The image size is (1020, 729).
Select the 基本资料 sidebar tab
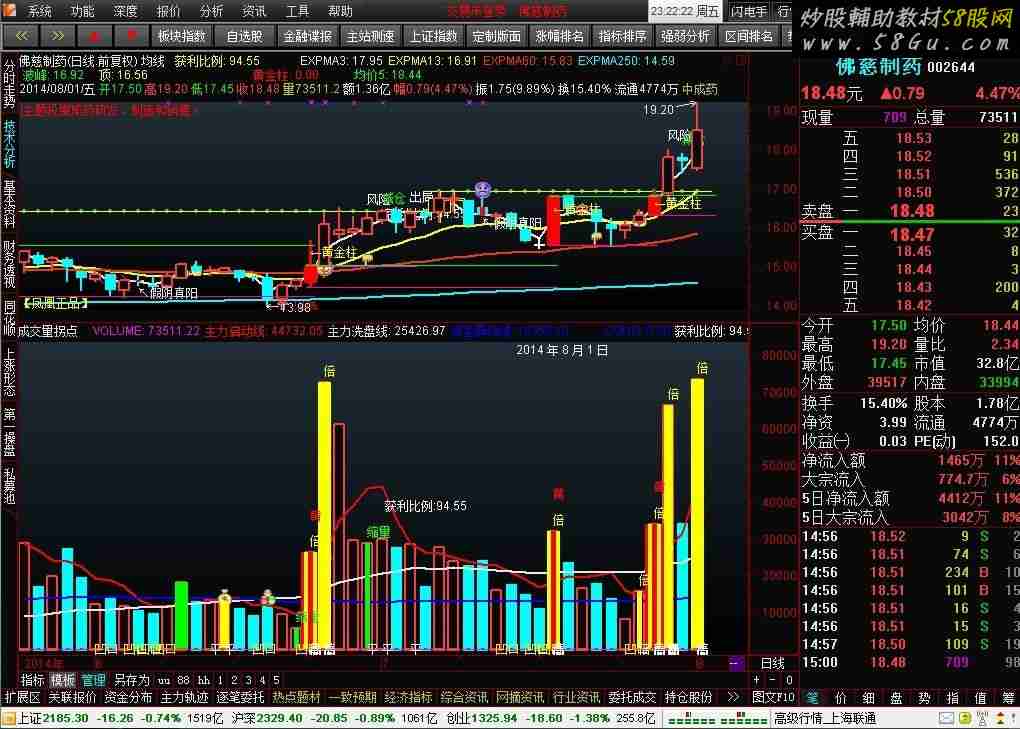(9, 204)
